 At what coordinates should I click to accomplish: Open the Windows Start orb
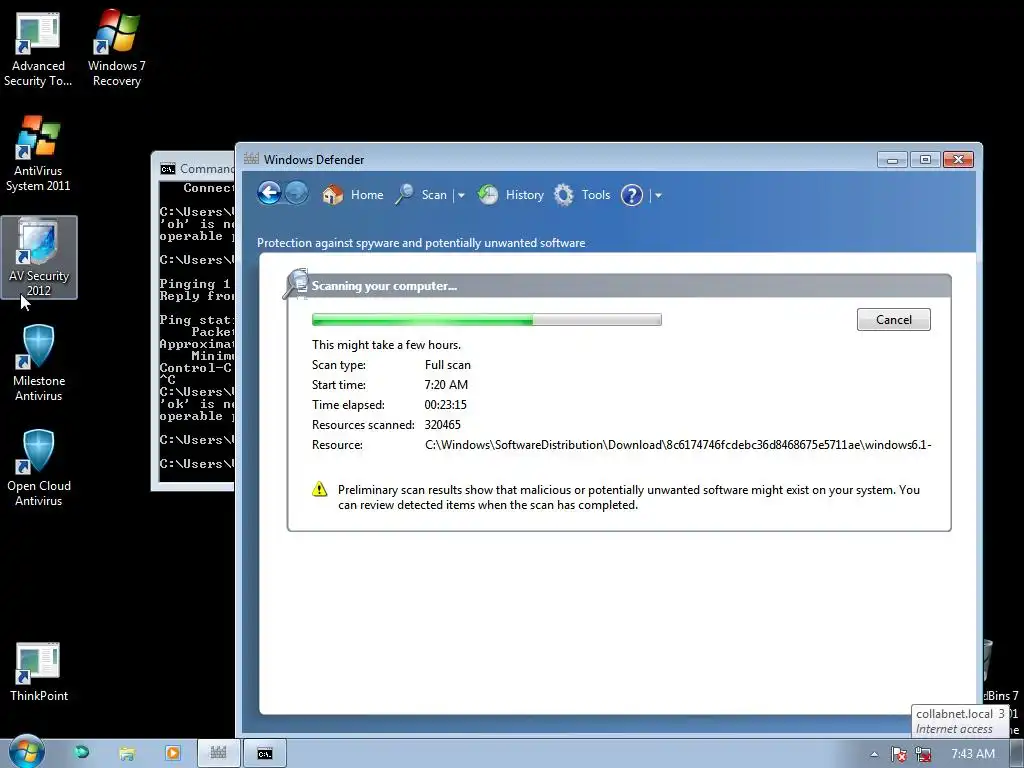coord(26,752)
